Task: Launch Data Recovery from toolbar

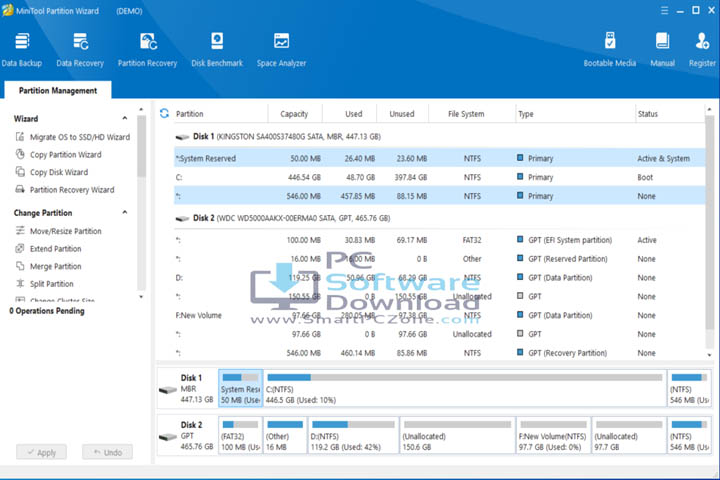Action: (x=80, y=50)
